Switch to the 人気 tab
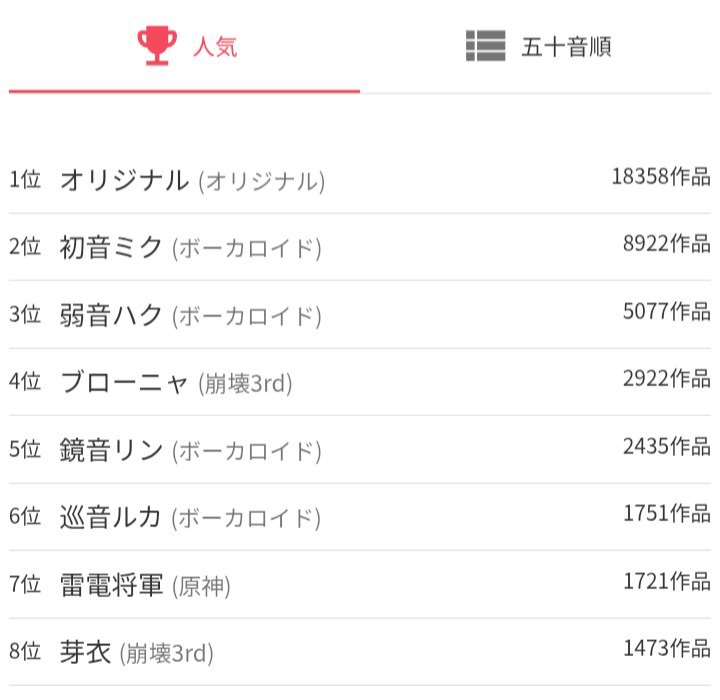This screenshot has width=720, height=700. click(x=214, y=47)
